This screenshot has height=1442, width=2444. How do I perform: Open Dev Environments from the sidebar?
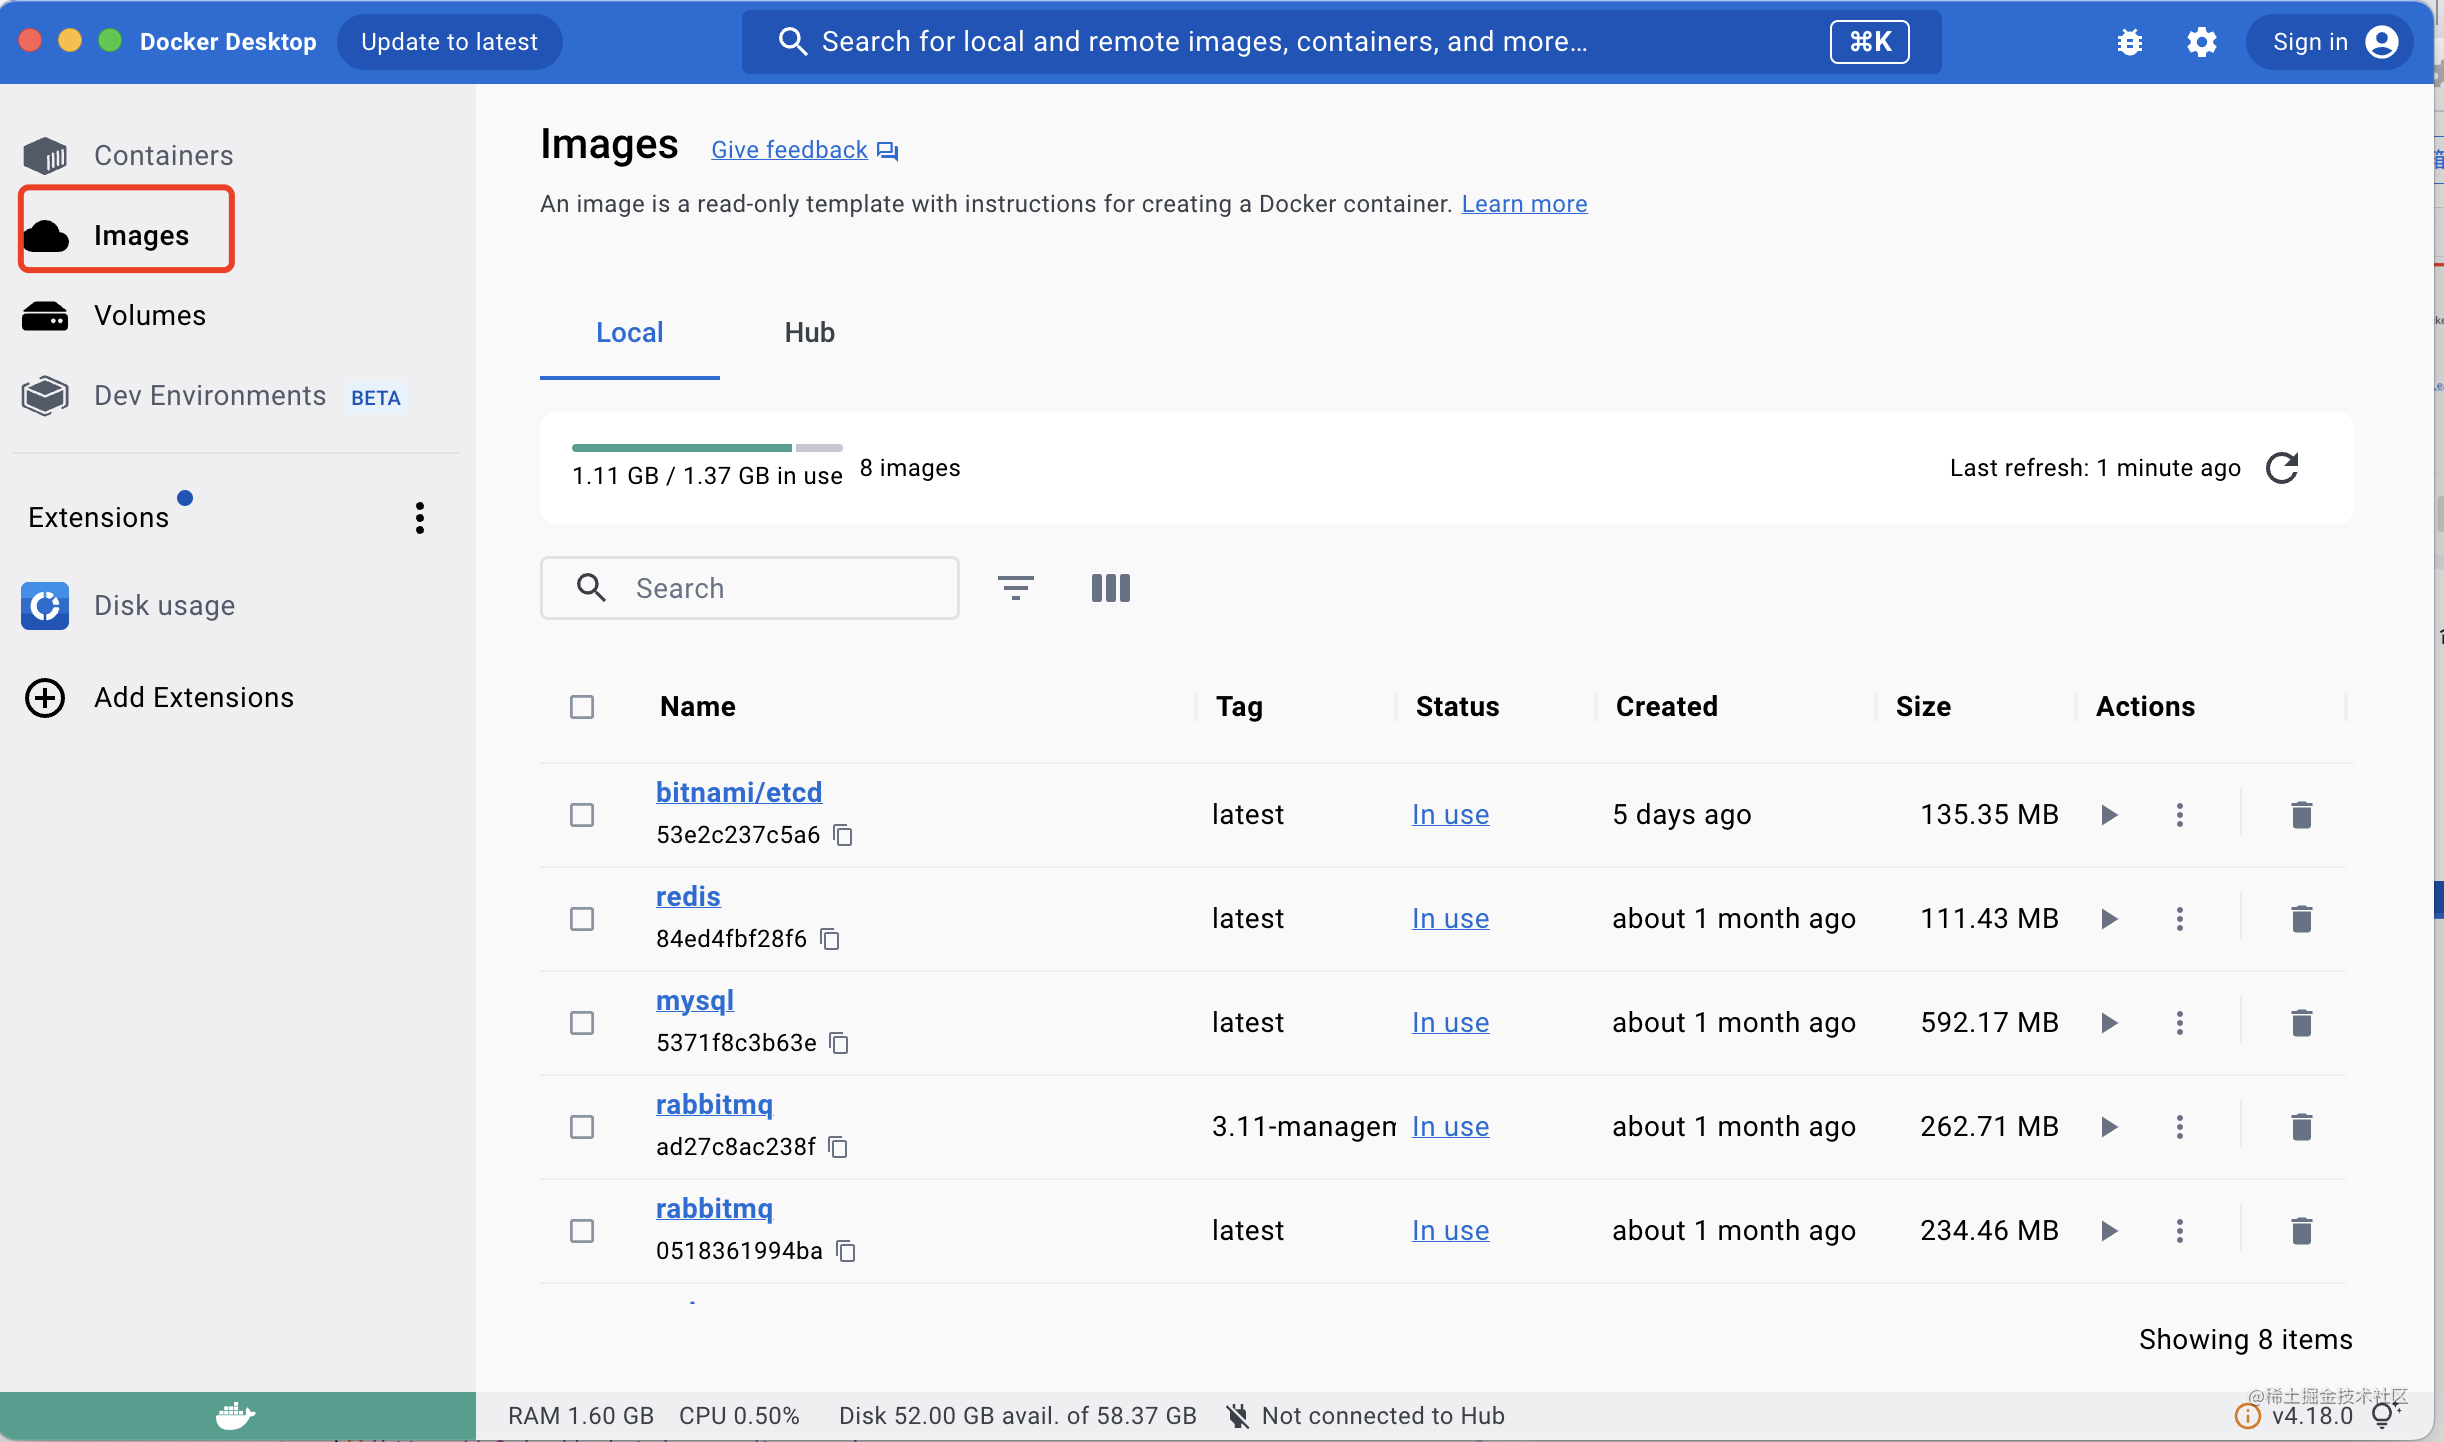click(208, 395)
